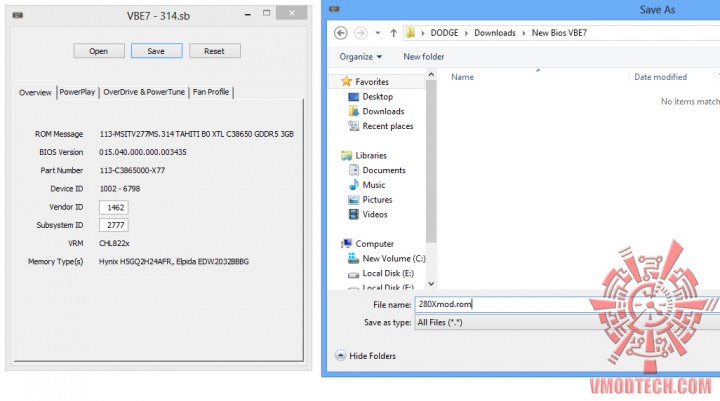This screenshot has width=720, height=401.
Task: Open the OverDrive & PowerTune tab
Action: click(144, 92)
